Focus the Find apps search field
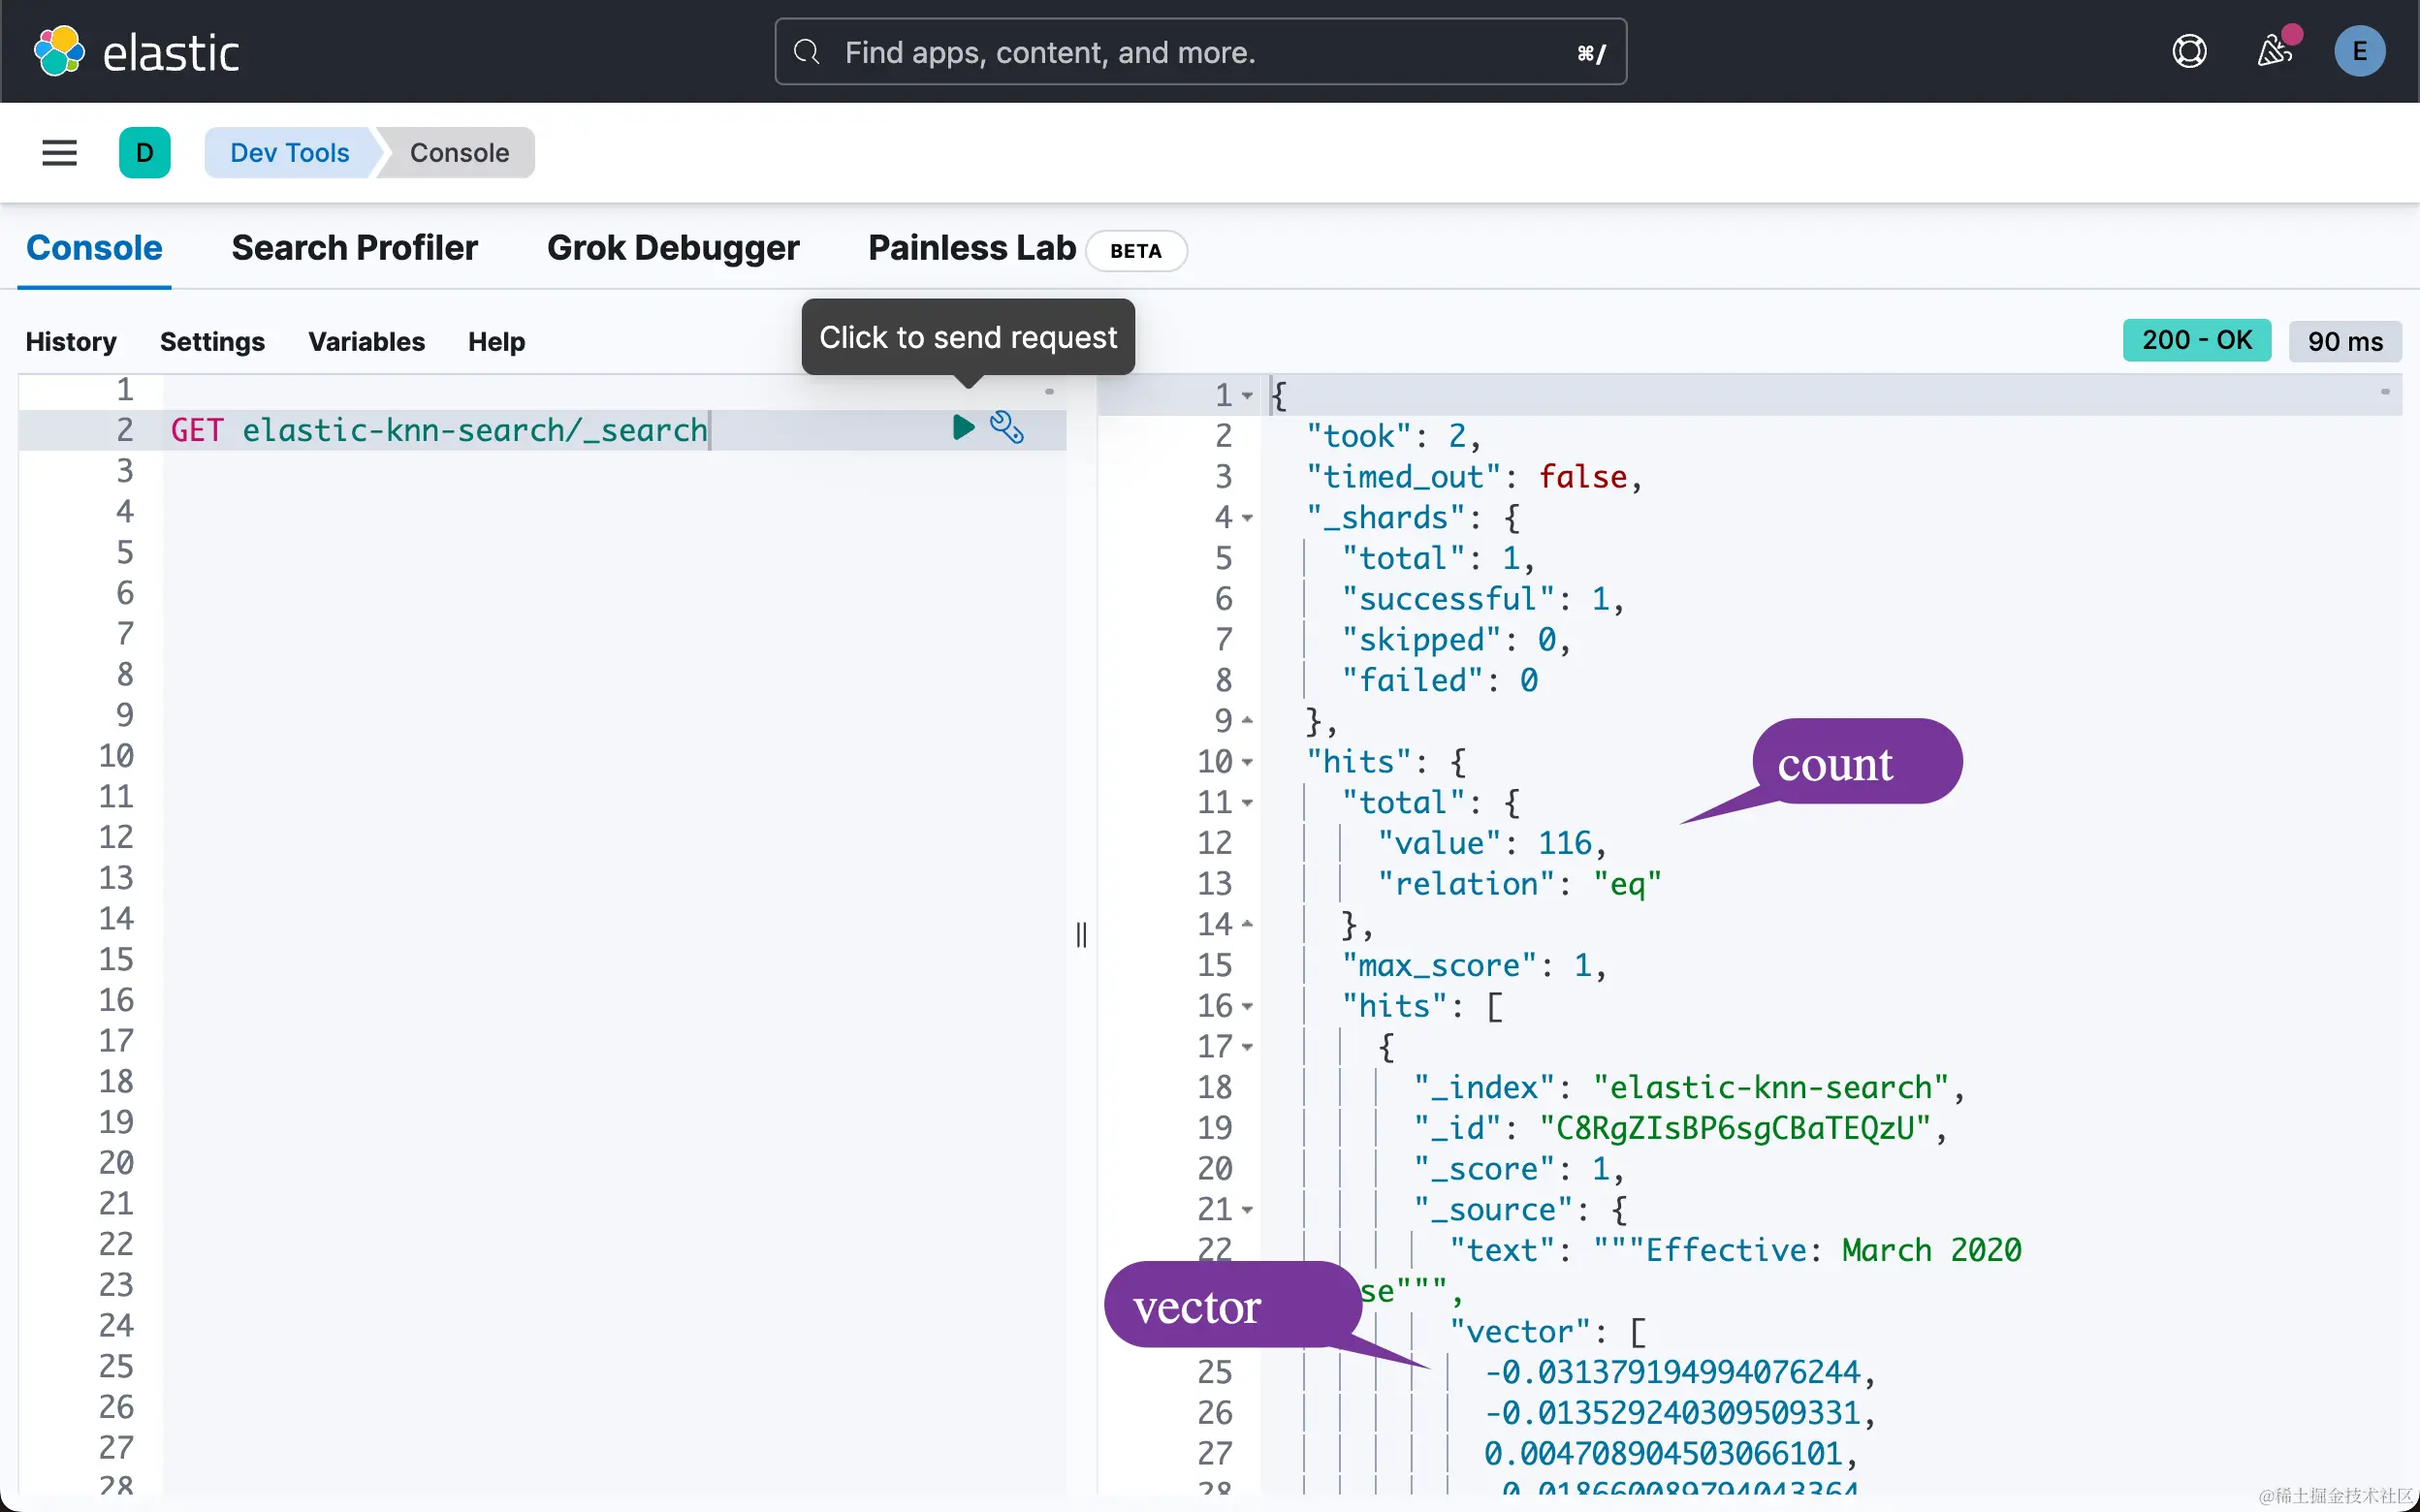The width and height of the screenshot is (2420, 1512). 1200,52
